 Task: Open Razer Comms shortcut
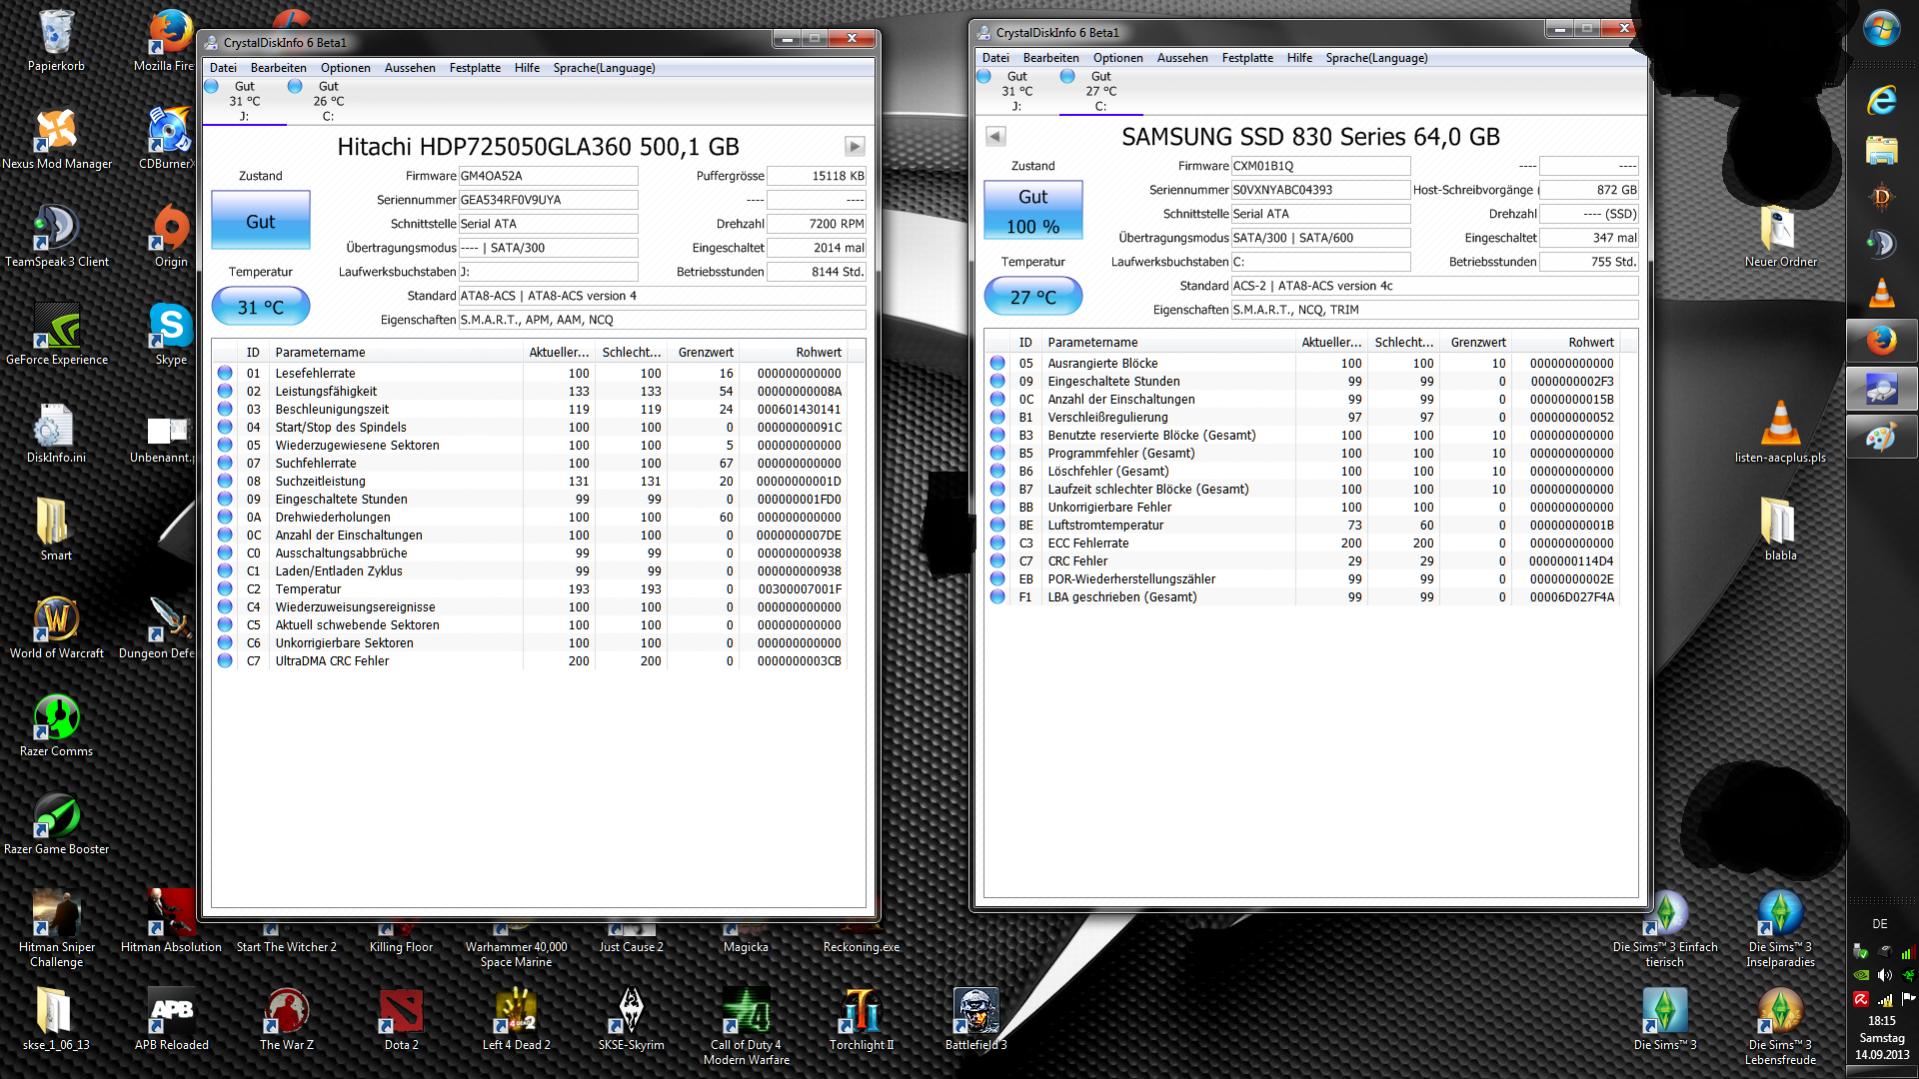pos(56,726)
